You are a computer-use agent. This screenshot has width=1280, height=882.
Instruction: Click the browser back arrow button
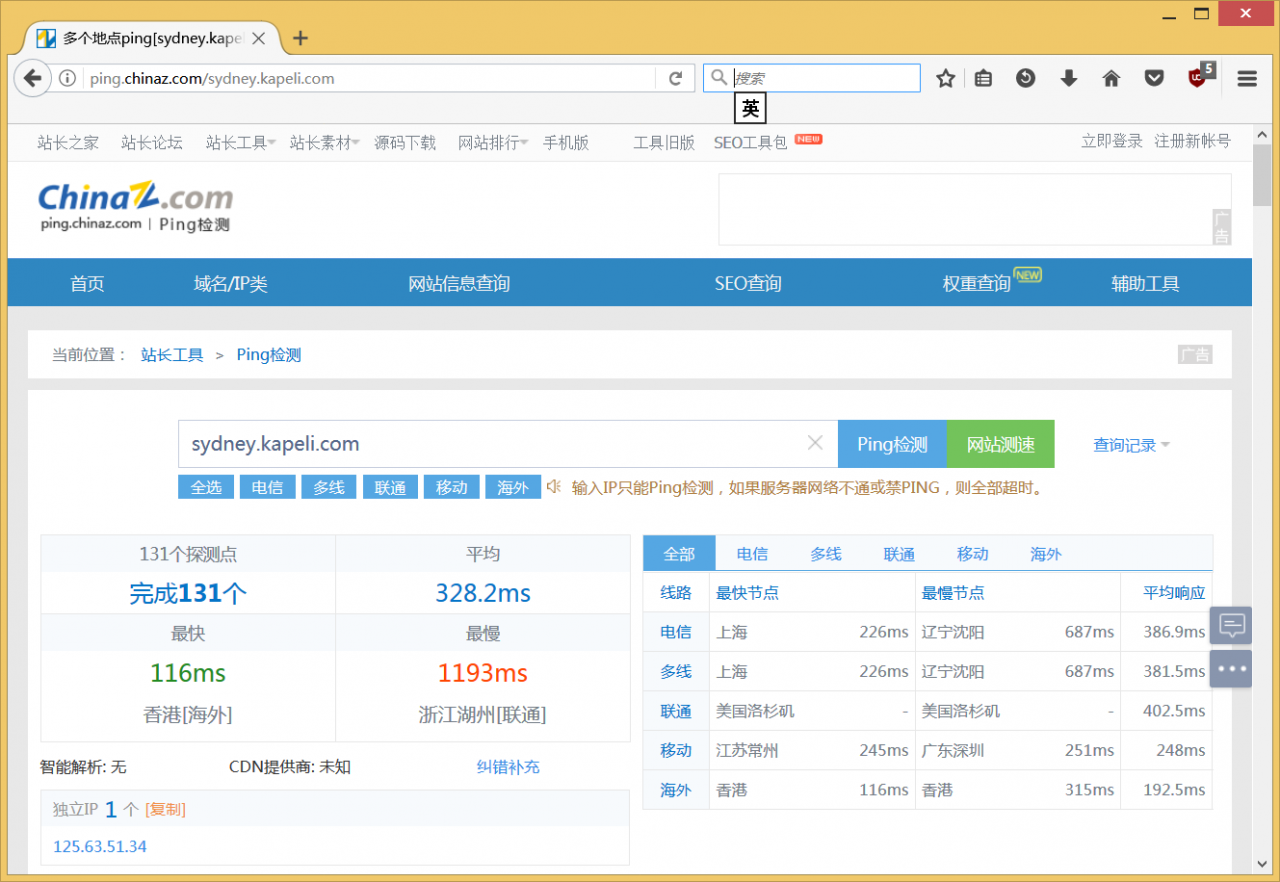[x=32, y=78]
